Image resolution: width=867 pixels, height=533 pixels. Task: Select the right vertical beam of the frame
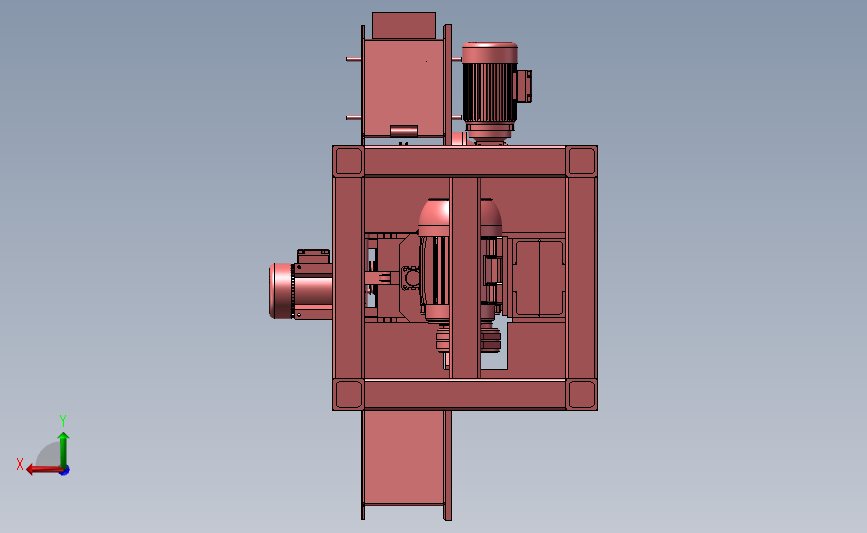click(581, 278)
